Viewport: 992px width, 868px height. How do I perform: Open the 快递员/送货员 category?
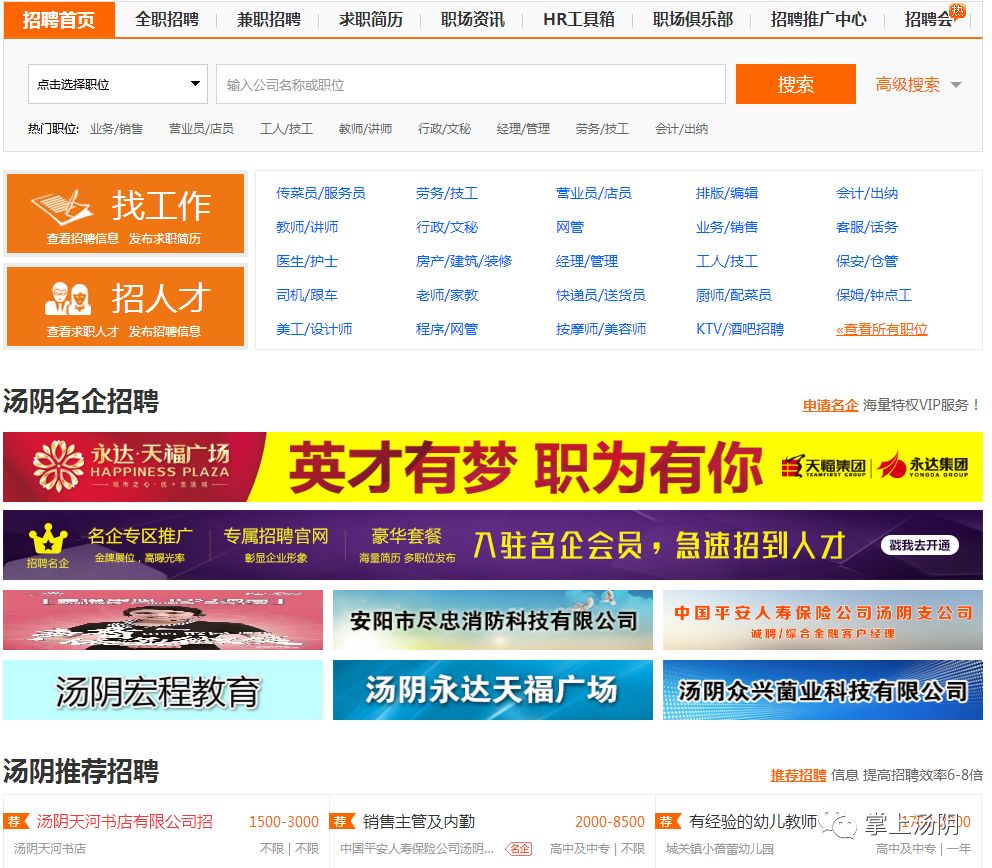(x=601, y=295)
